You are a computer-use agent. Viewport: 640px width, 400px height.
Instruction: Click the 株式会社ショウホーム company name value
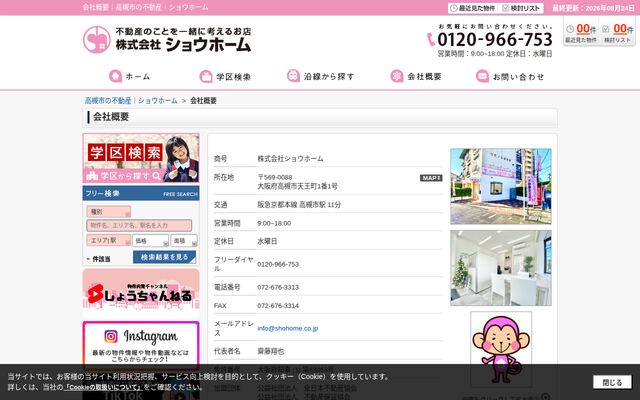[x=290, y=158]
